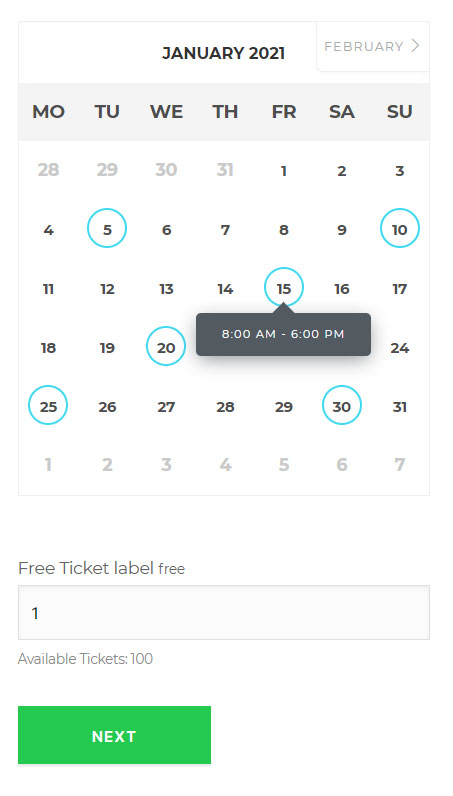Click date 12 in the calendar
This screenshot has width=453, height=796.
coord(107,289)
